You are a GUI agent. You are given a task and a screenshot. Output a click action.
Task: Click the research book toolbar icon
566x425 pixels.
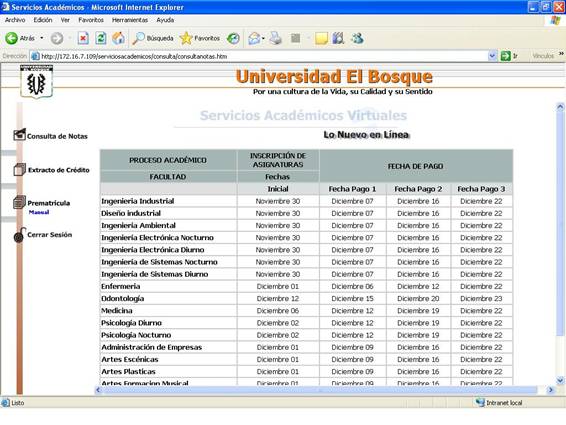pos(338,38)
